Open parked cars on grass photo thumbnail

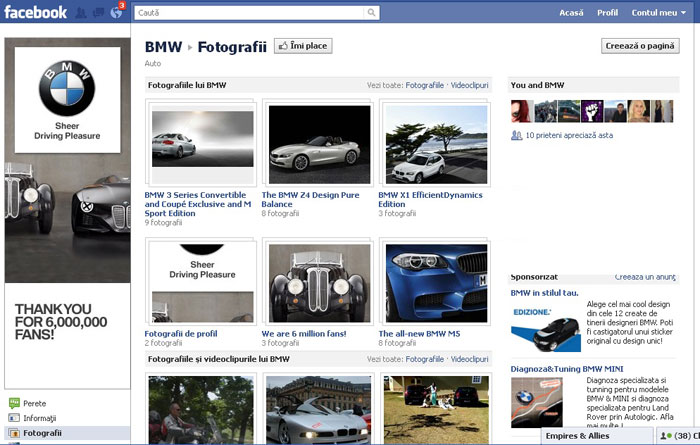click(x=436, y=410)
